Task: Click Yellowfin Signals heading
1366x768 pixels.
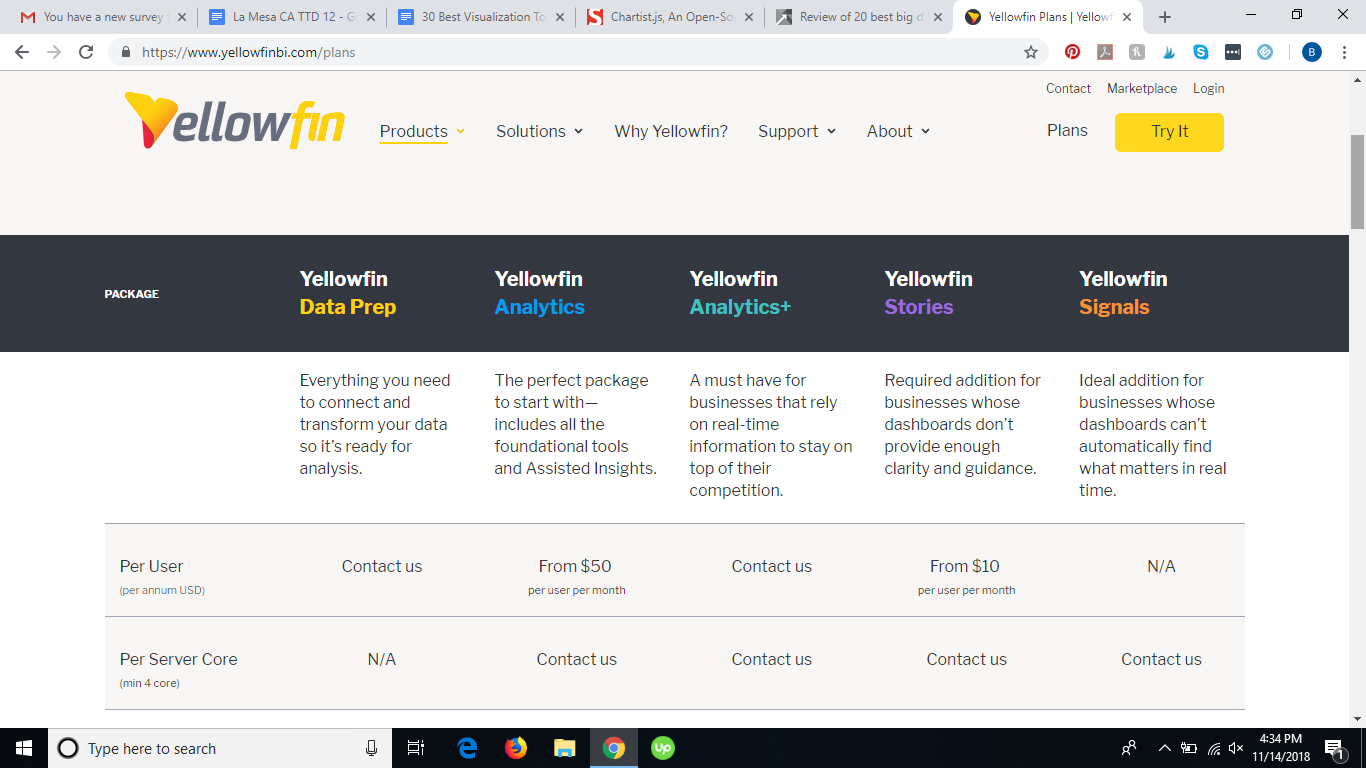Action: coord(1123,293)
